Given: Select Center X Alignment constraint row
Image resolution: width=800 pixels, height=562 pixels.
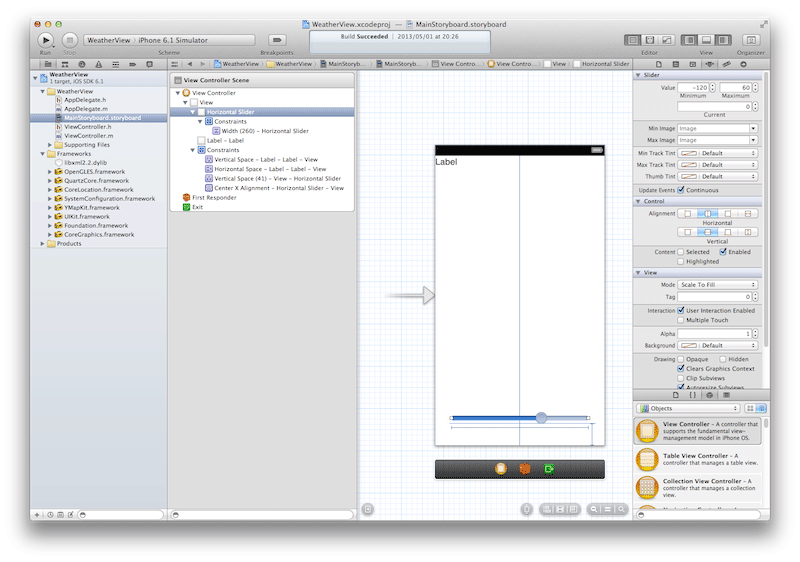Looking at the screenshot, I should 279,188.
